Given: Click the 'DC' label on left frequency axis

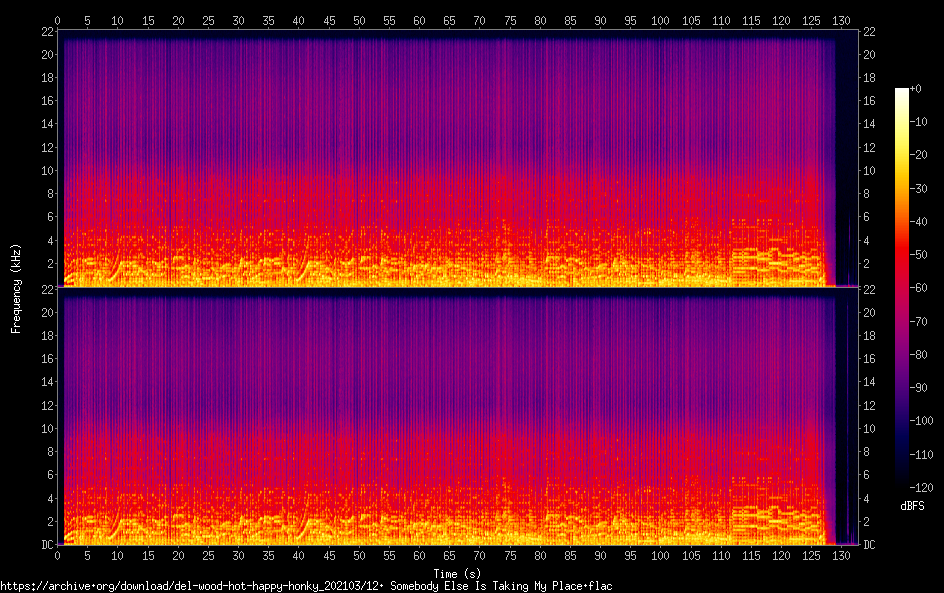Looking at the screenshot, I should click(47, 545).
